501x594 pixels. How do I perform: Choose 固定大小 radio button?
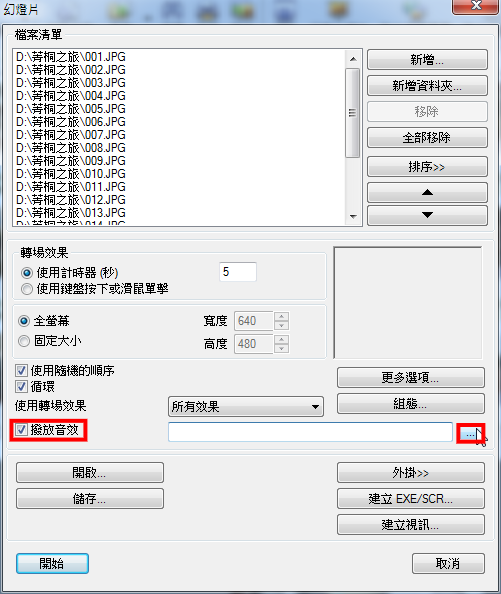[x=24, y=341]
